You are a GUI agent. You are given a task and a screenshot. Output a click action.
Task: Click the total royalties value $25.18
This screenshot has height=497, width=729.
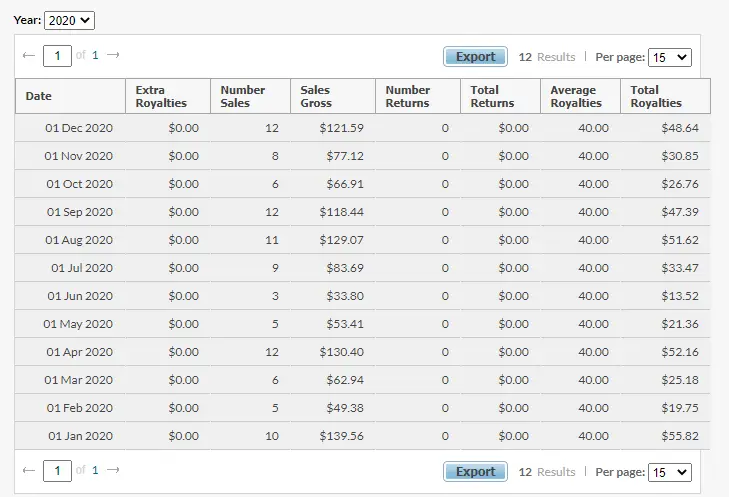coord(680,380)
